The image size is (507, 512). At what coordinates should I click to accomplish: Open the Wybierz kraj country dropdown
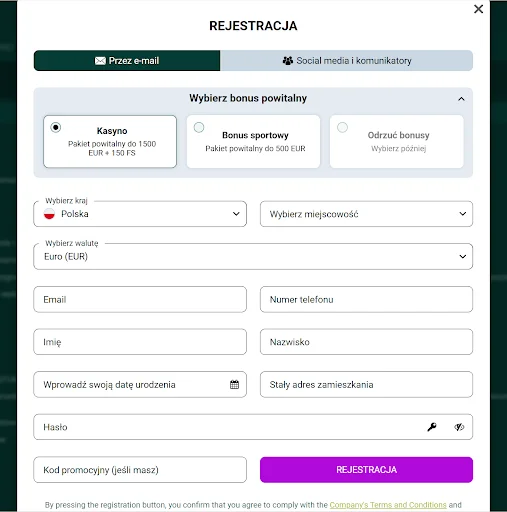(x=140, y=214)
